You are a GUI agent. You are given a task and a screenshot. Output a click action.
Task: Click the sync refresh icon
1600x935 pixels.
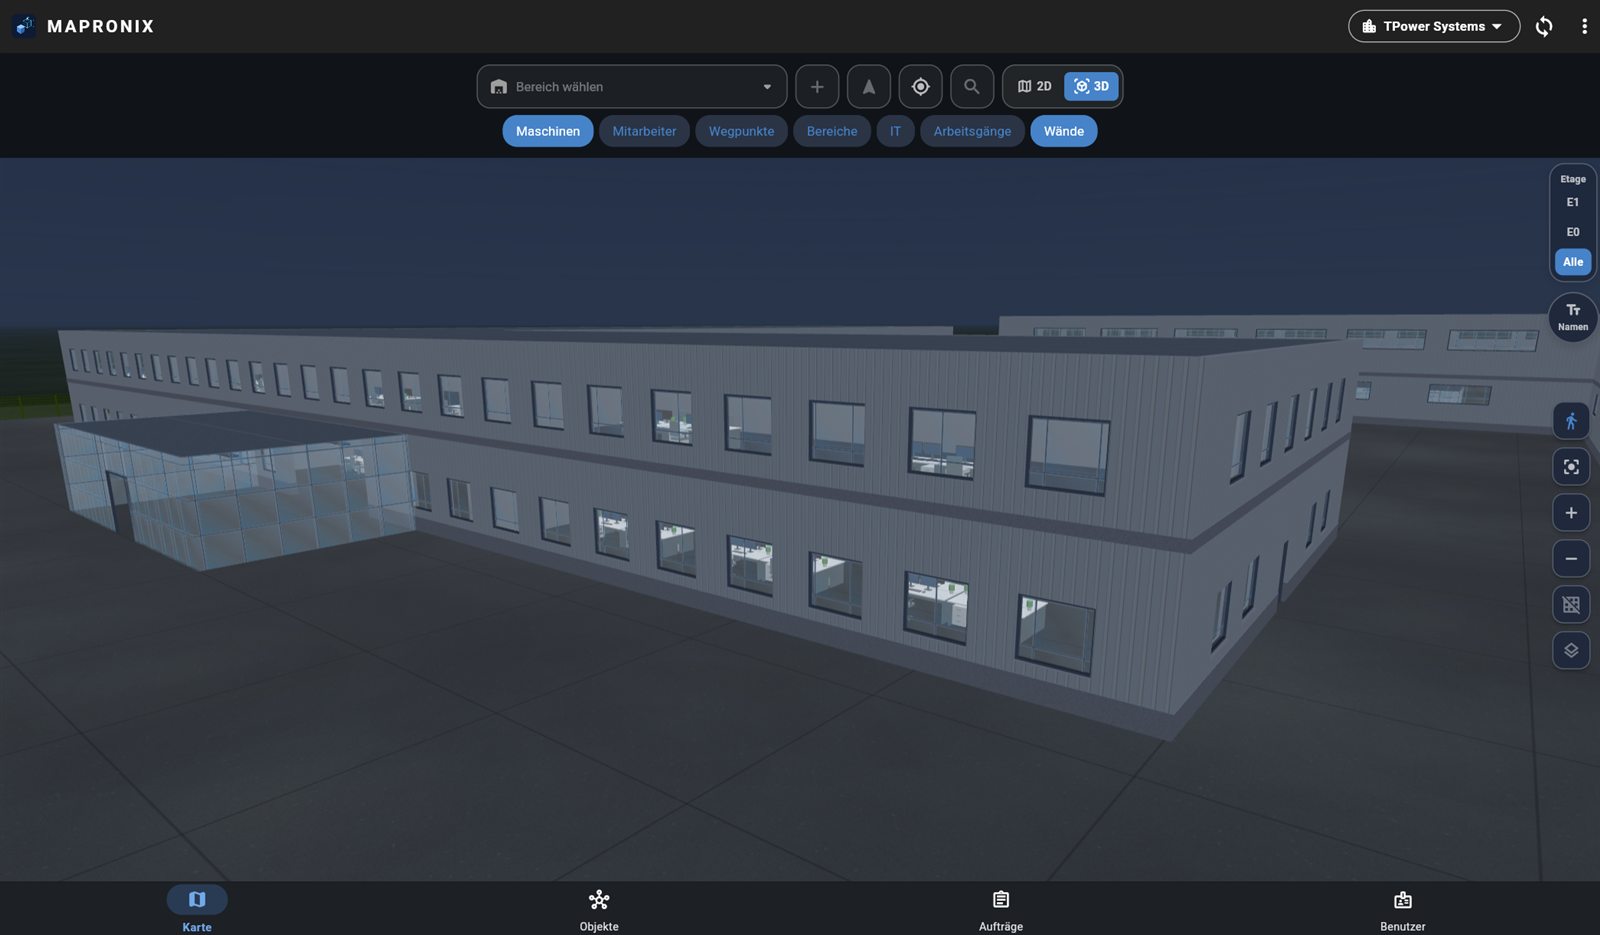(1544, 26)
